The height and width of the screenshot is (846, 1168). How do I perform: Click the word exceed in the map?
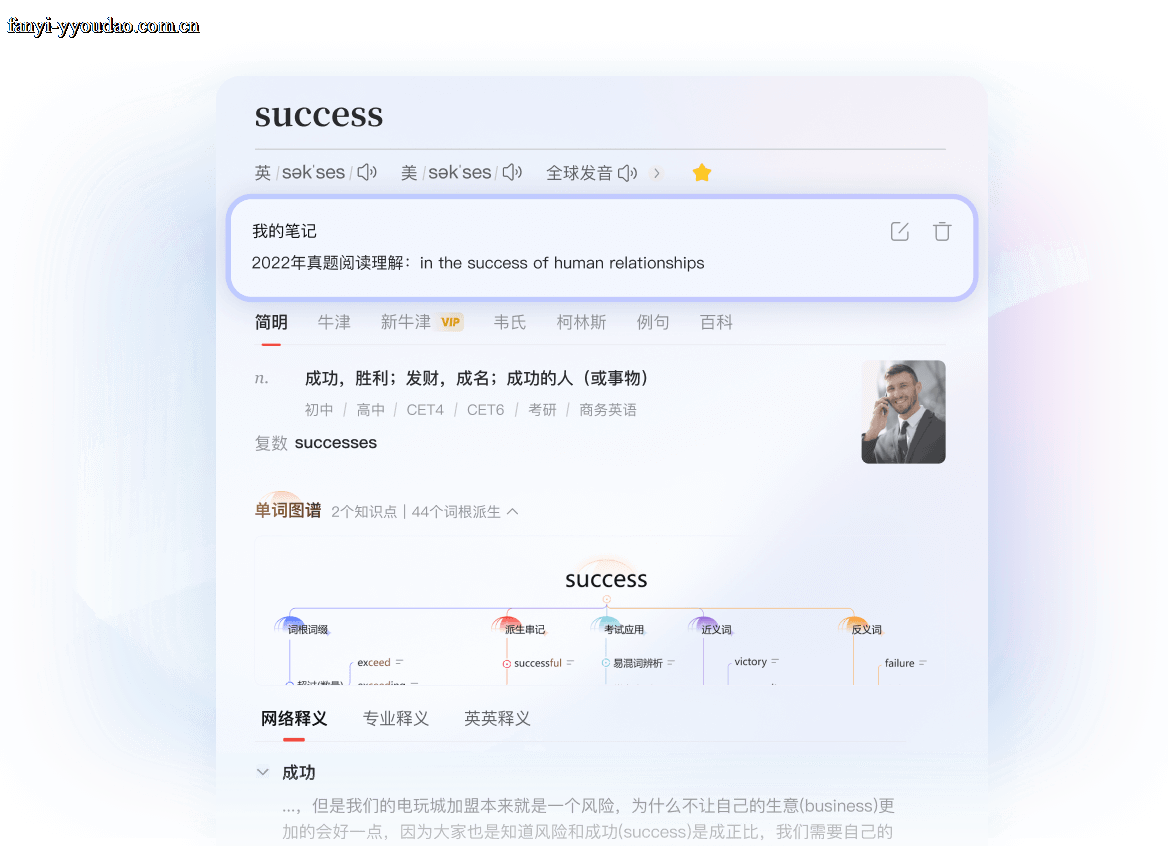pos(373,662)
